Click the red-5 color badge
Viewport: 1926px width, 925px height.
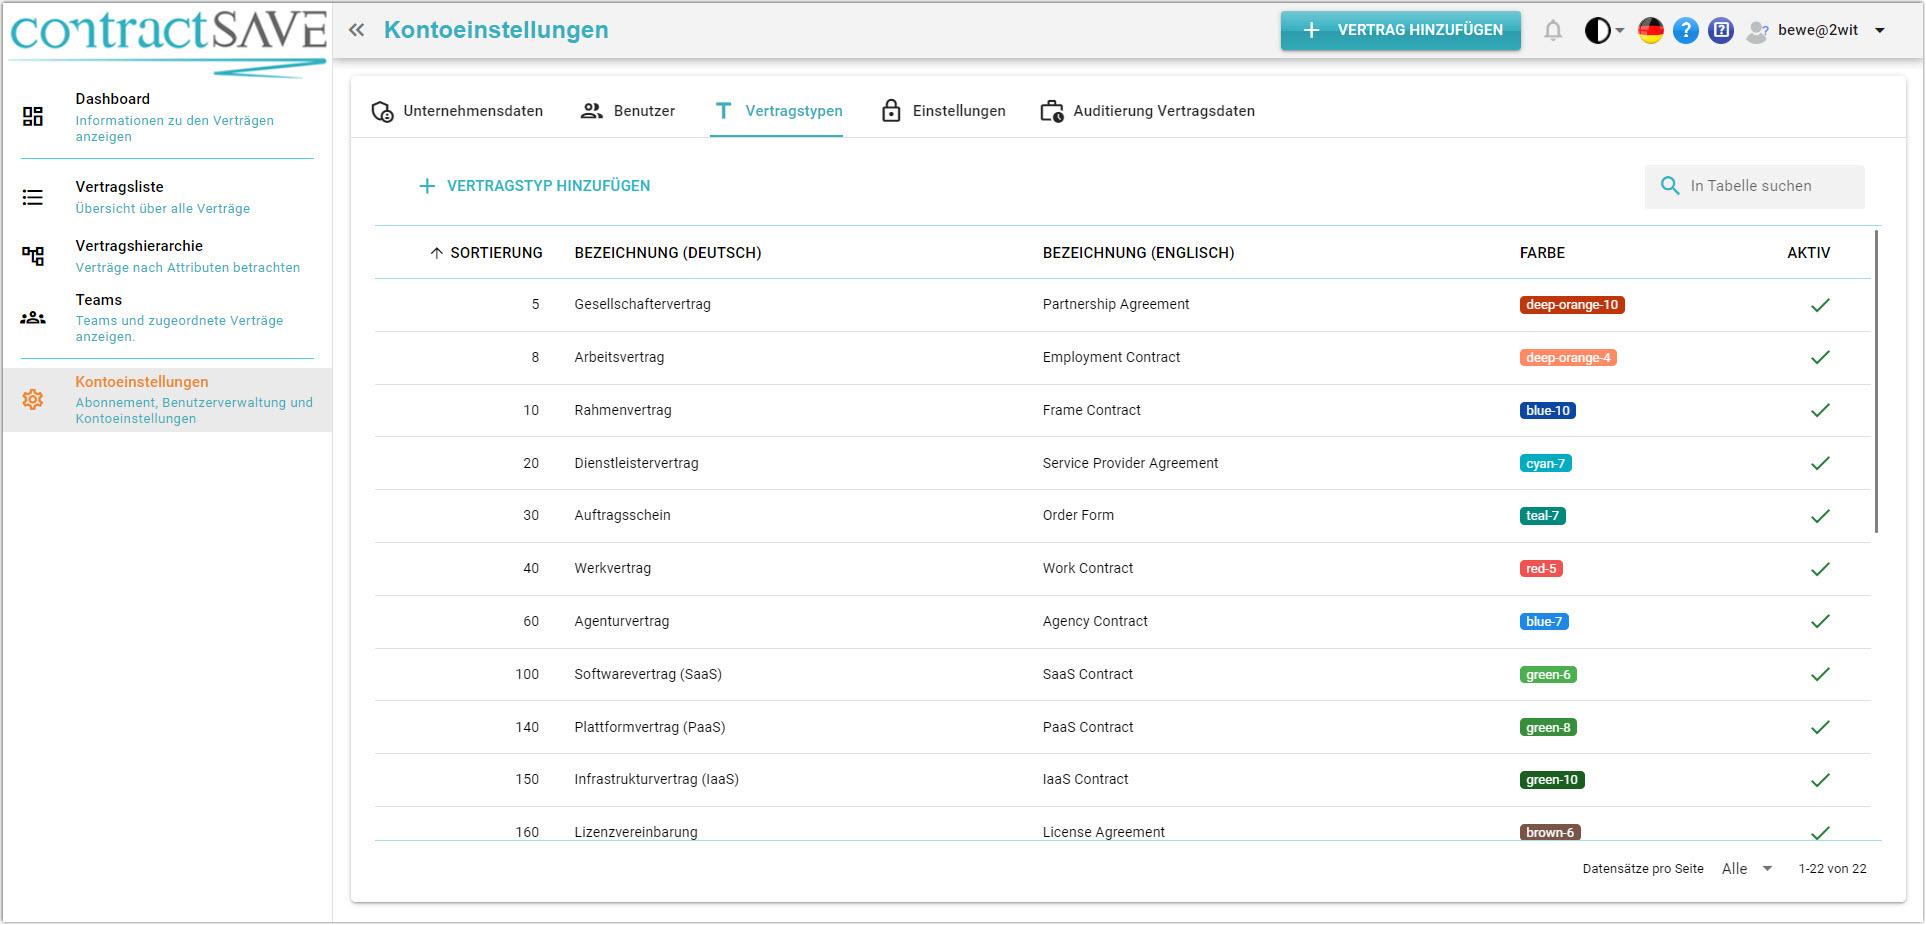[1541, 569]
